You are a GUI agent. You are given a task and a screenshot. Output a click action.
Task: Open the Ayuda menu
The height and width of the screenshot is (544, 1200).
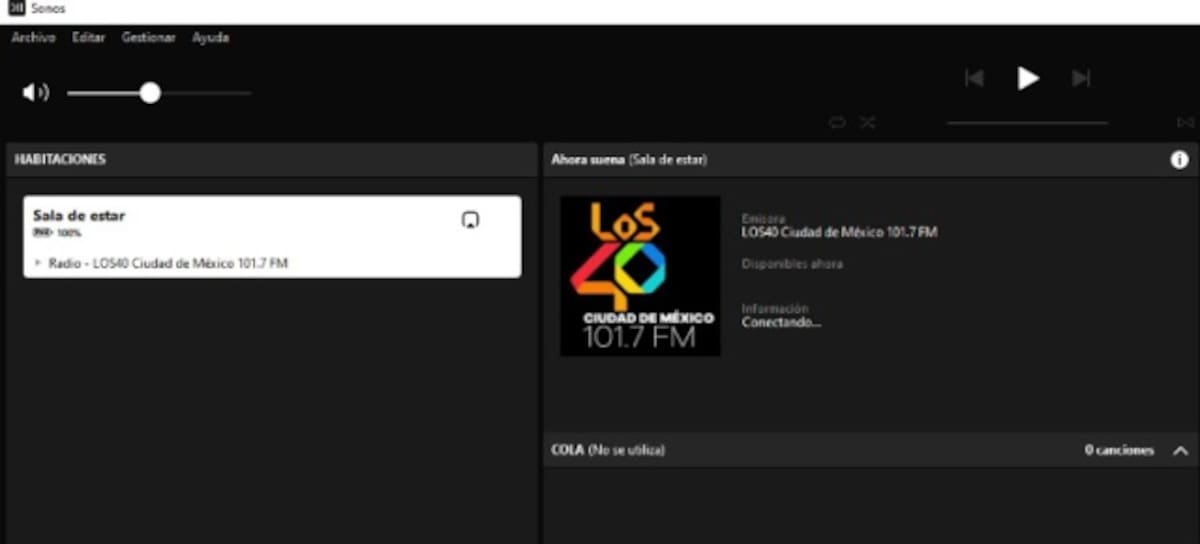(210, 37)
